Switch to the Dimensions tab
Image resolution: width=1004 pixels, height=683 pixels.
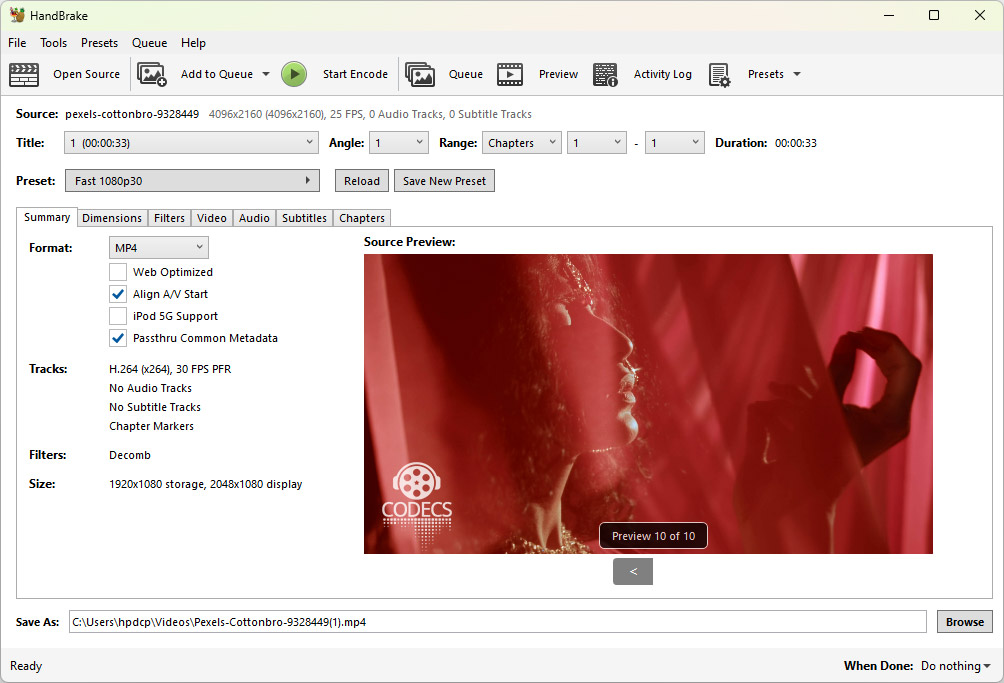pyautogui.click(x=112, y=218)
